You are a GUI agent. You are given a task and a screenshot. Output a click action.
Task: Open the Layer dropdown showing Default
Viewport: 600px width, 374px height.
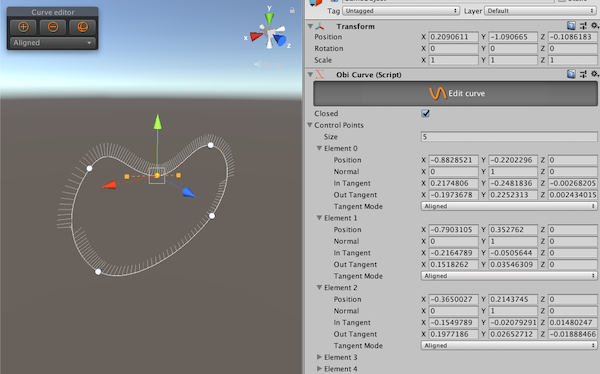[x=541, y=11]
